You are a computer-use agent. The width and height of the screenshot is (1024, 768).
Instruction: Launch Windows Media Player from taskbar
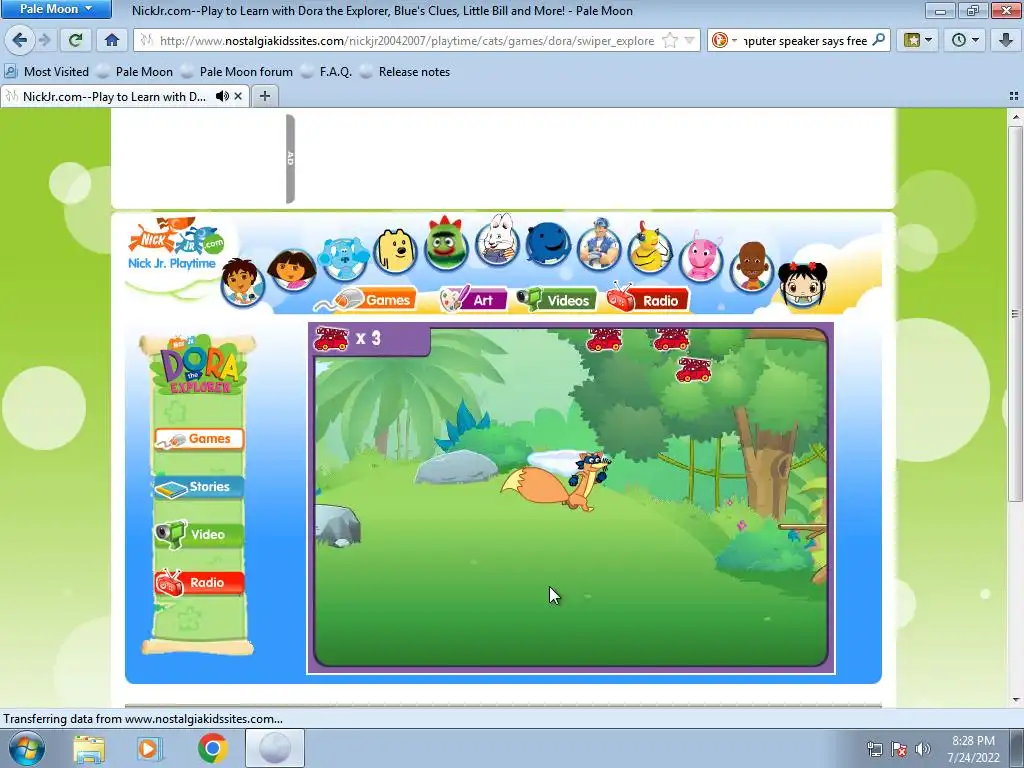[x=150, y=749]
